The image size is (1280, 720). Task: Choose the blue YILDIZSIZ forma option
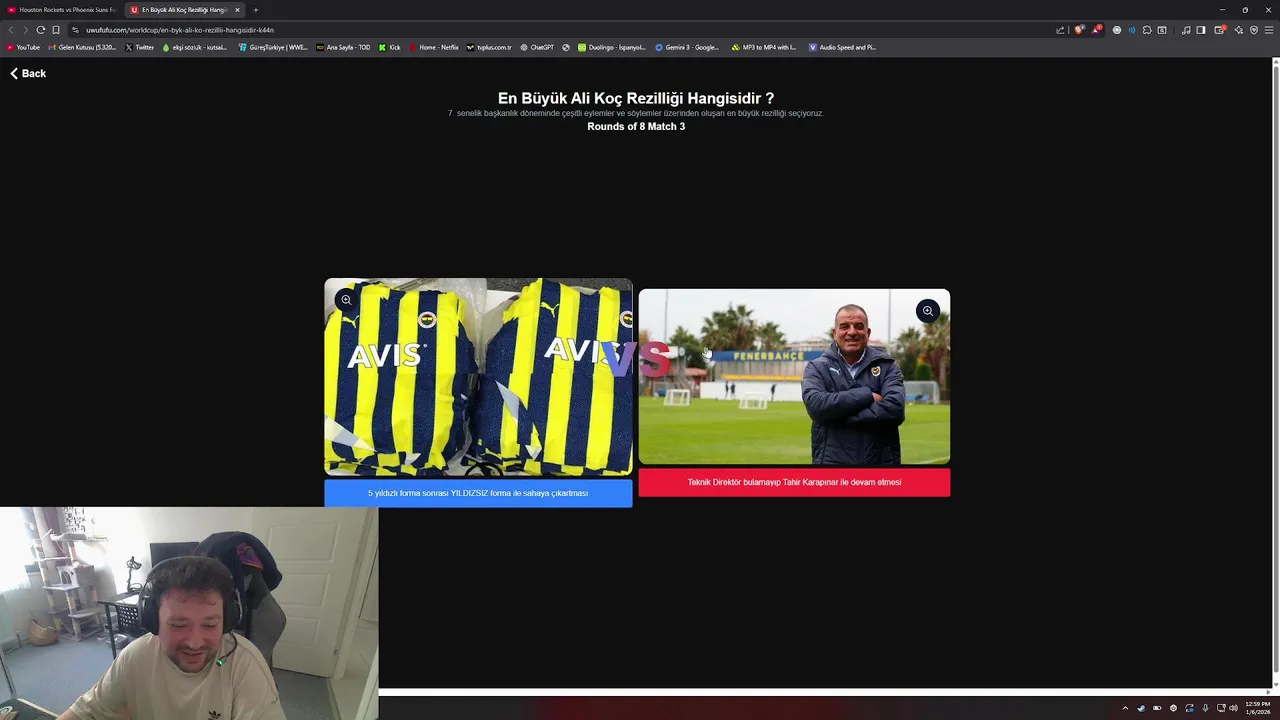tap(478, 493)
